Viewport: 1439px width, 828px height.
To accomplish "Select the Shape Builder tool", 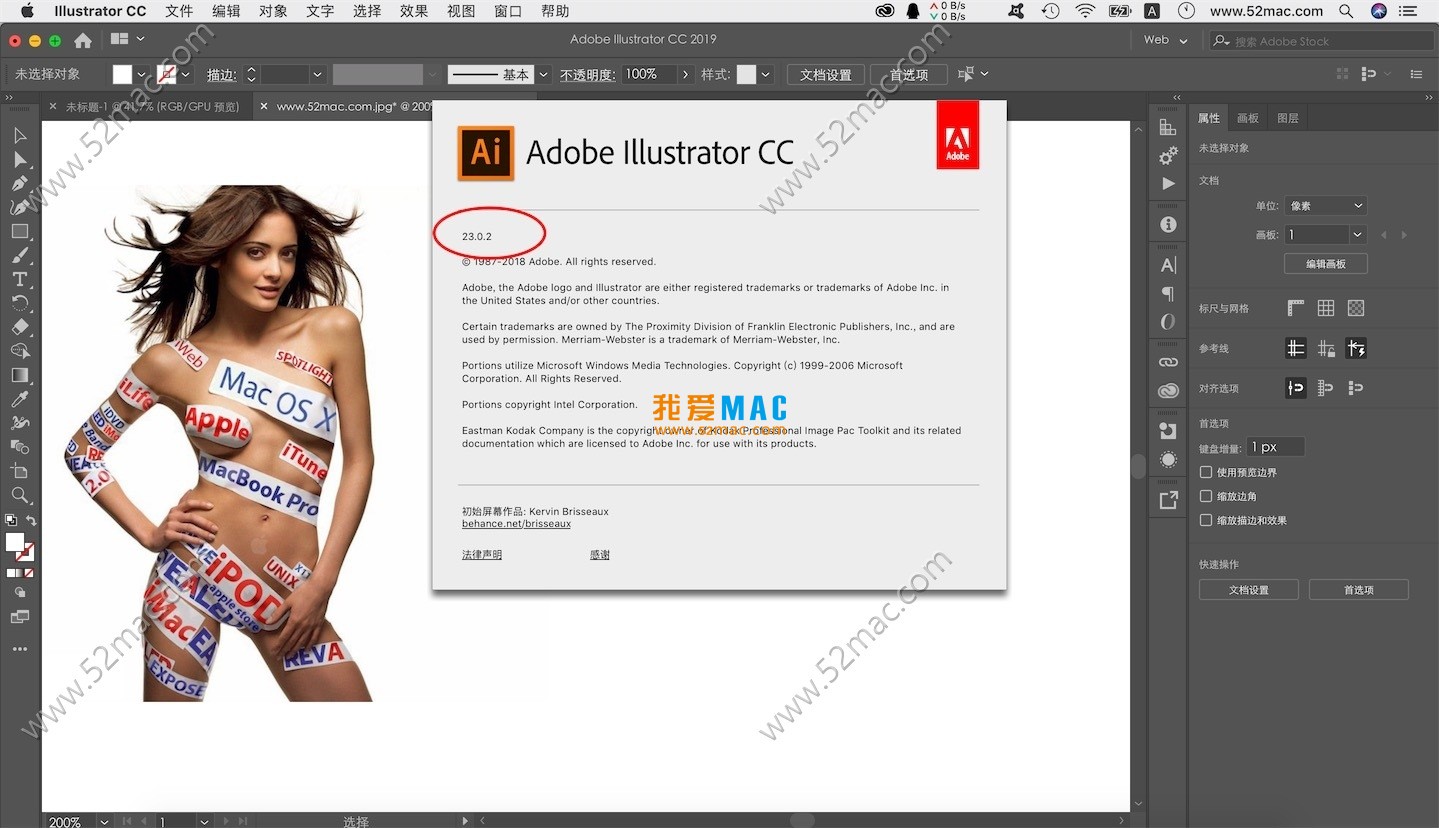I will 20,351.
